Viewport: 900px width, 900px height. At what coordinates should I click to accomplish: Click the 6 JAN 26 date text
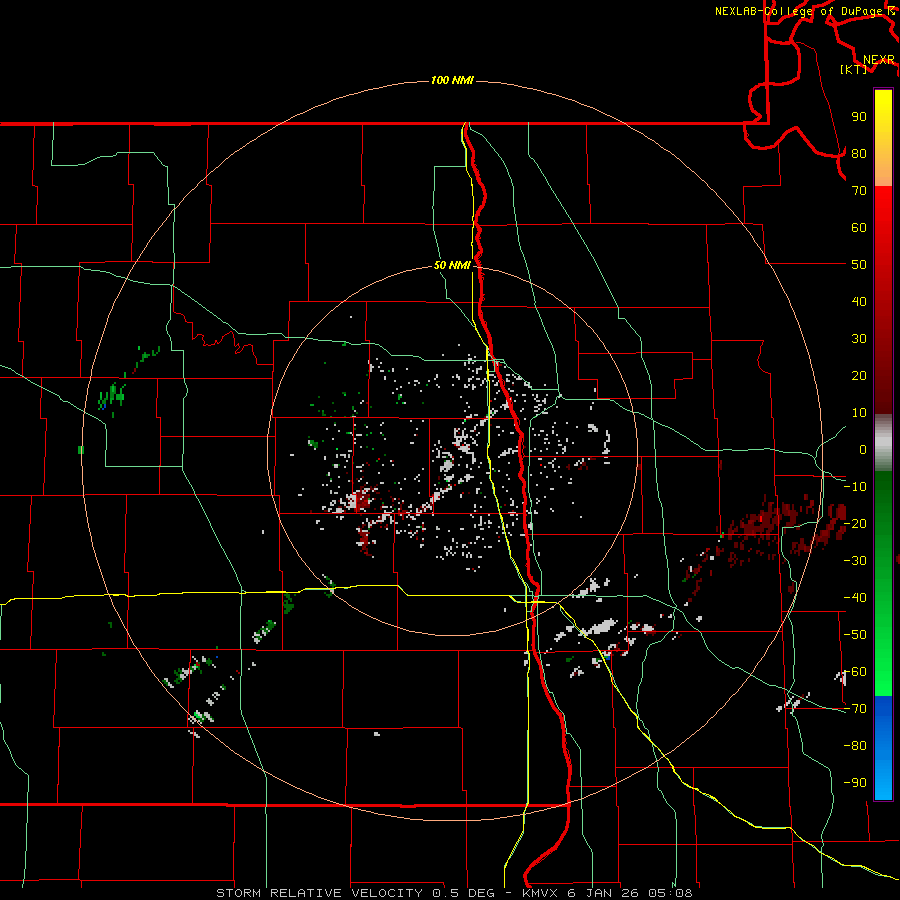(x=603, y=893)
